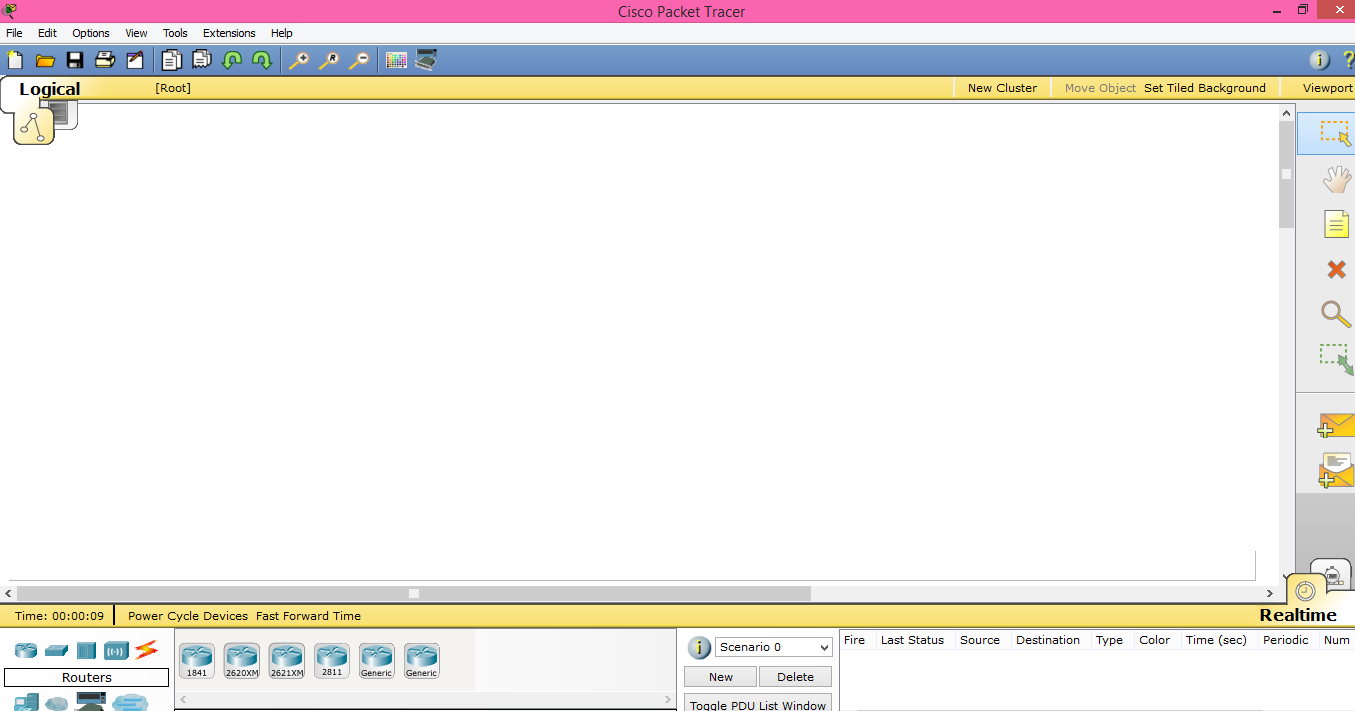
Task: Pick the 2621XM router model
Action: (x=287, y=661)
